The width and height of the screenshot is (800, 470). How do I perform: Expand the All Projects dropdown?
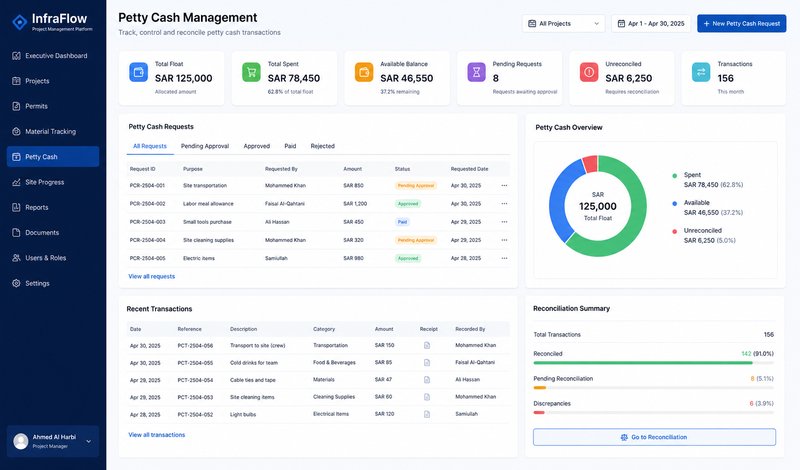(563, 23)
